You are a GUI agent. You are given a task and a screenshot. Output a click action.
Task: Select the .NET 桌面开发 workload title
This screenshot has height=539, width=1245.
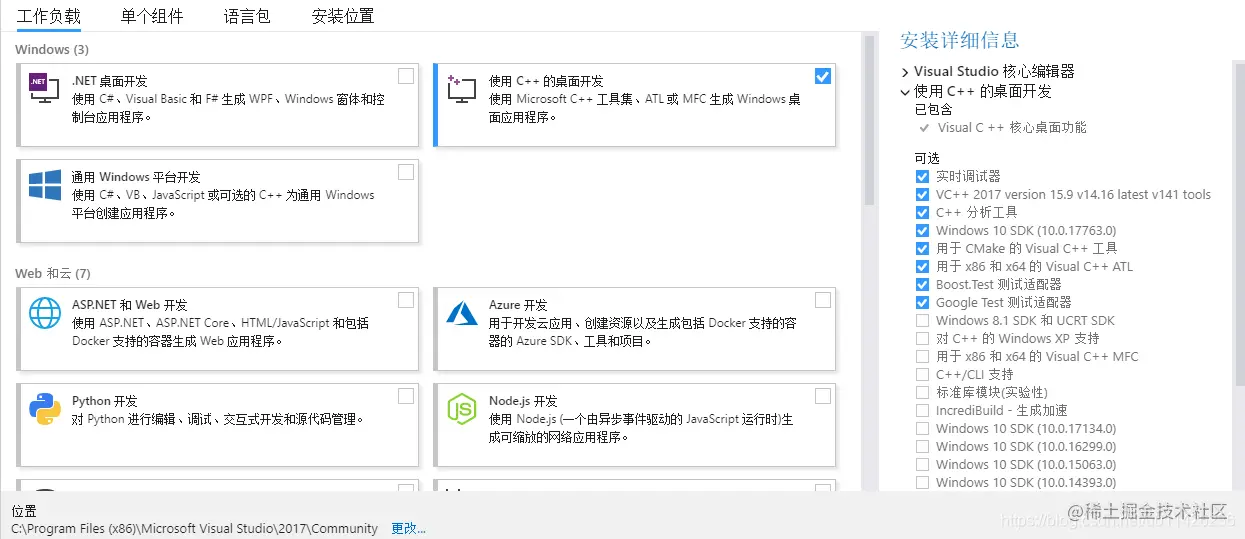tap(110, 81)
